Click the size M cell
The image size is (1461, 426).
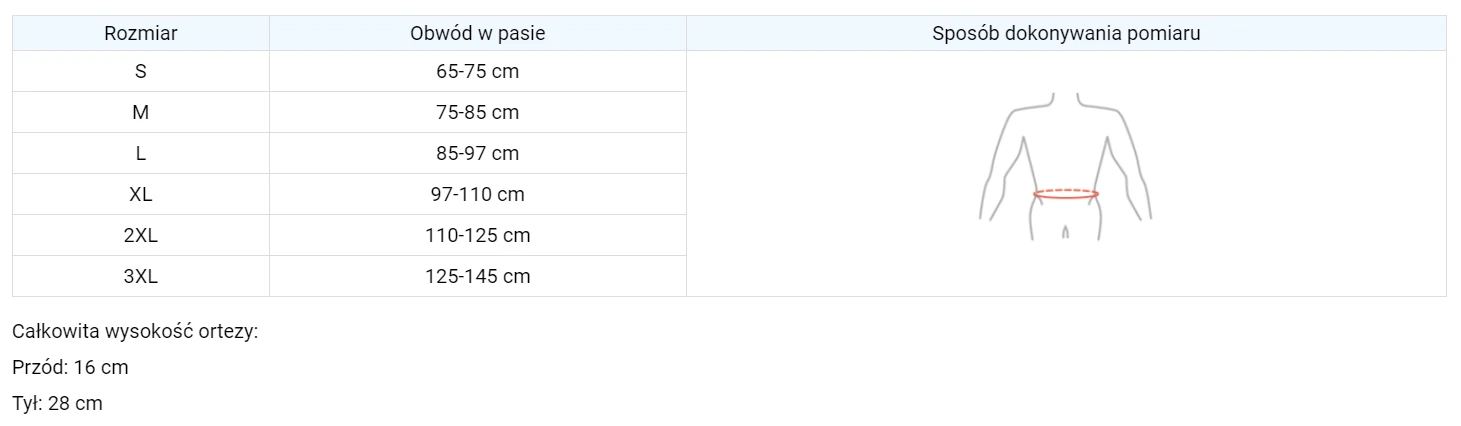click(141, 113)
